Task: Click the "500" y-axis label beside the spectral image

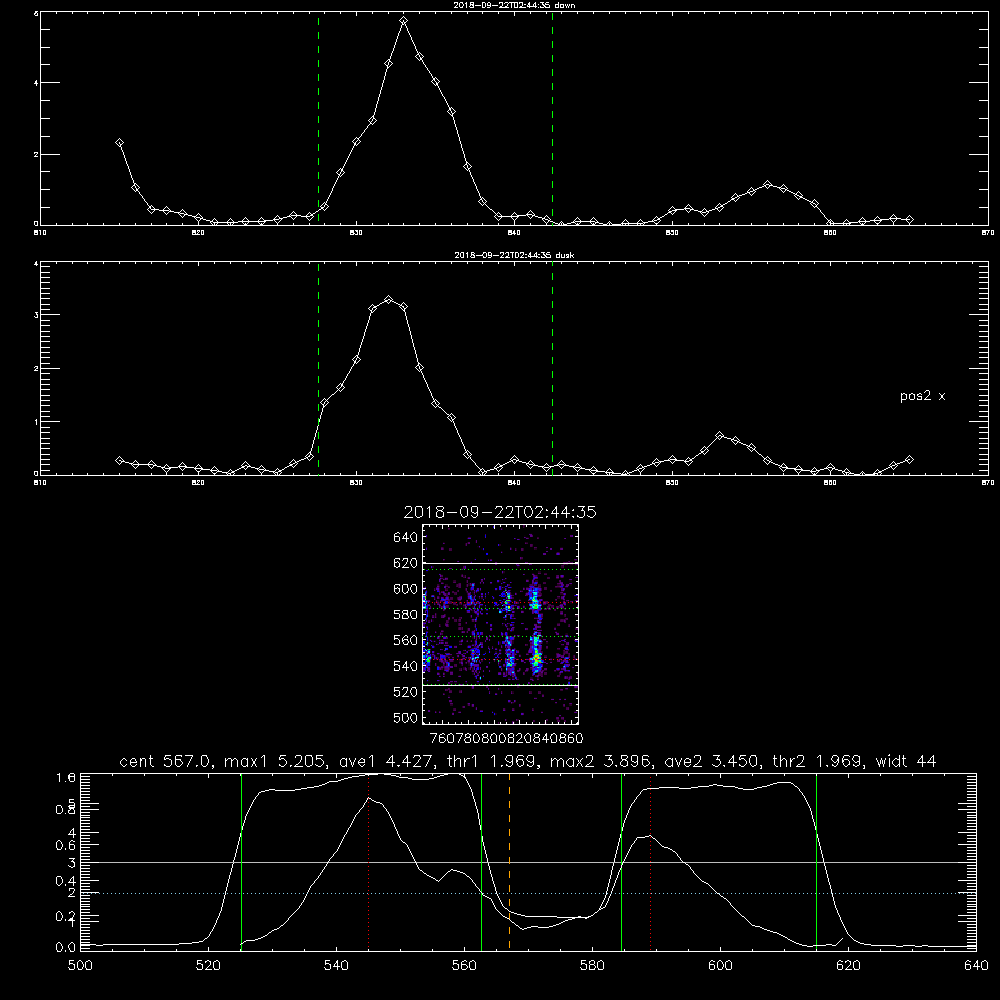Action: point(406,718)
